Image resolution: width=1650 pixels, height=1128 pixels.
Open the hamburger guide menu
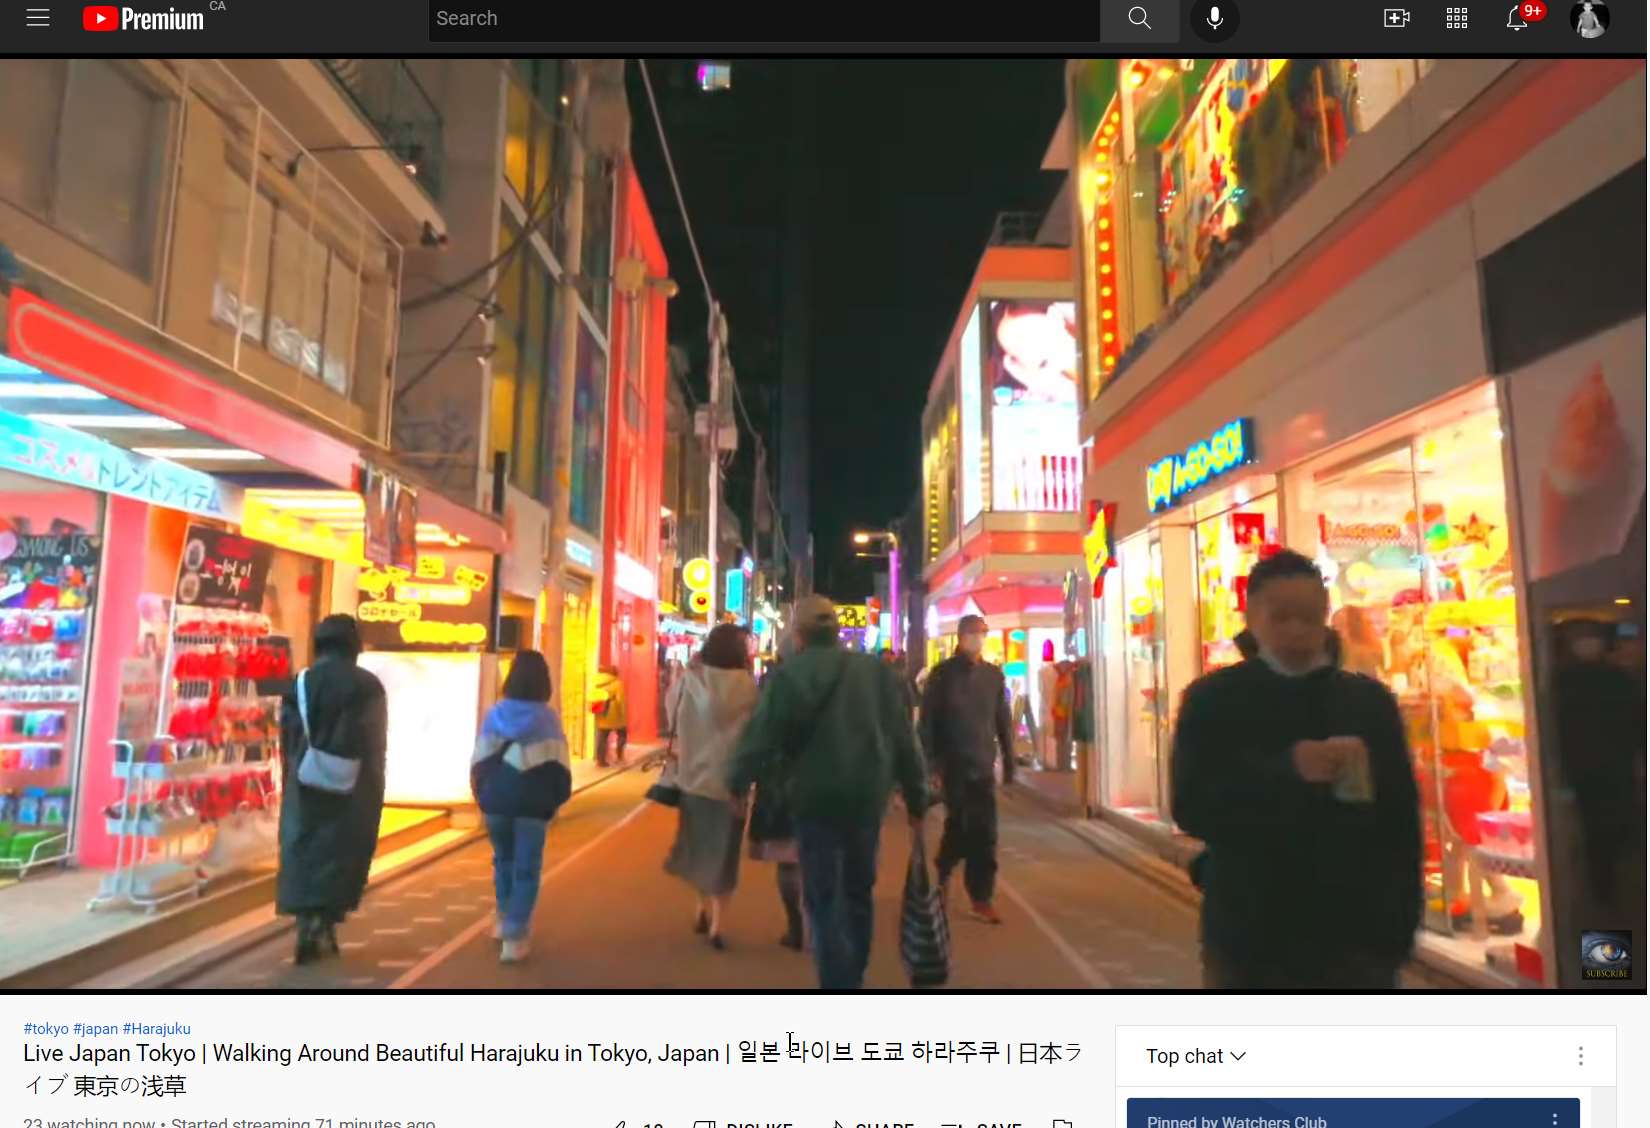point(38,18)
